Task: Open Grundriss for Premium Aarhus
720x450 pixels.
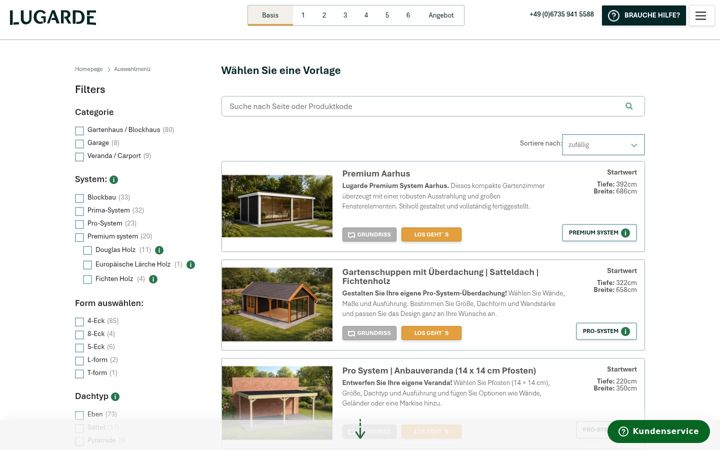Action: coord(369,235)
